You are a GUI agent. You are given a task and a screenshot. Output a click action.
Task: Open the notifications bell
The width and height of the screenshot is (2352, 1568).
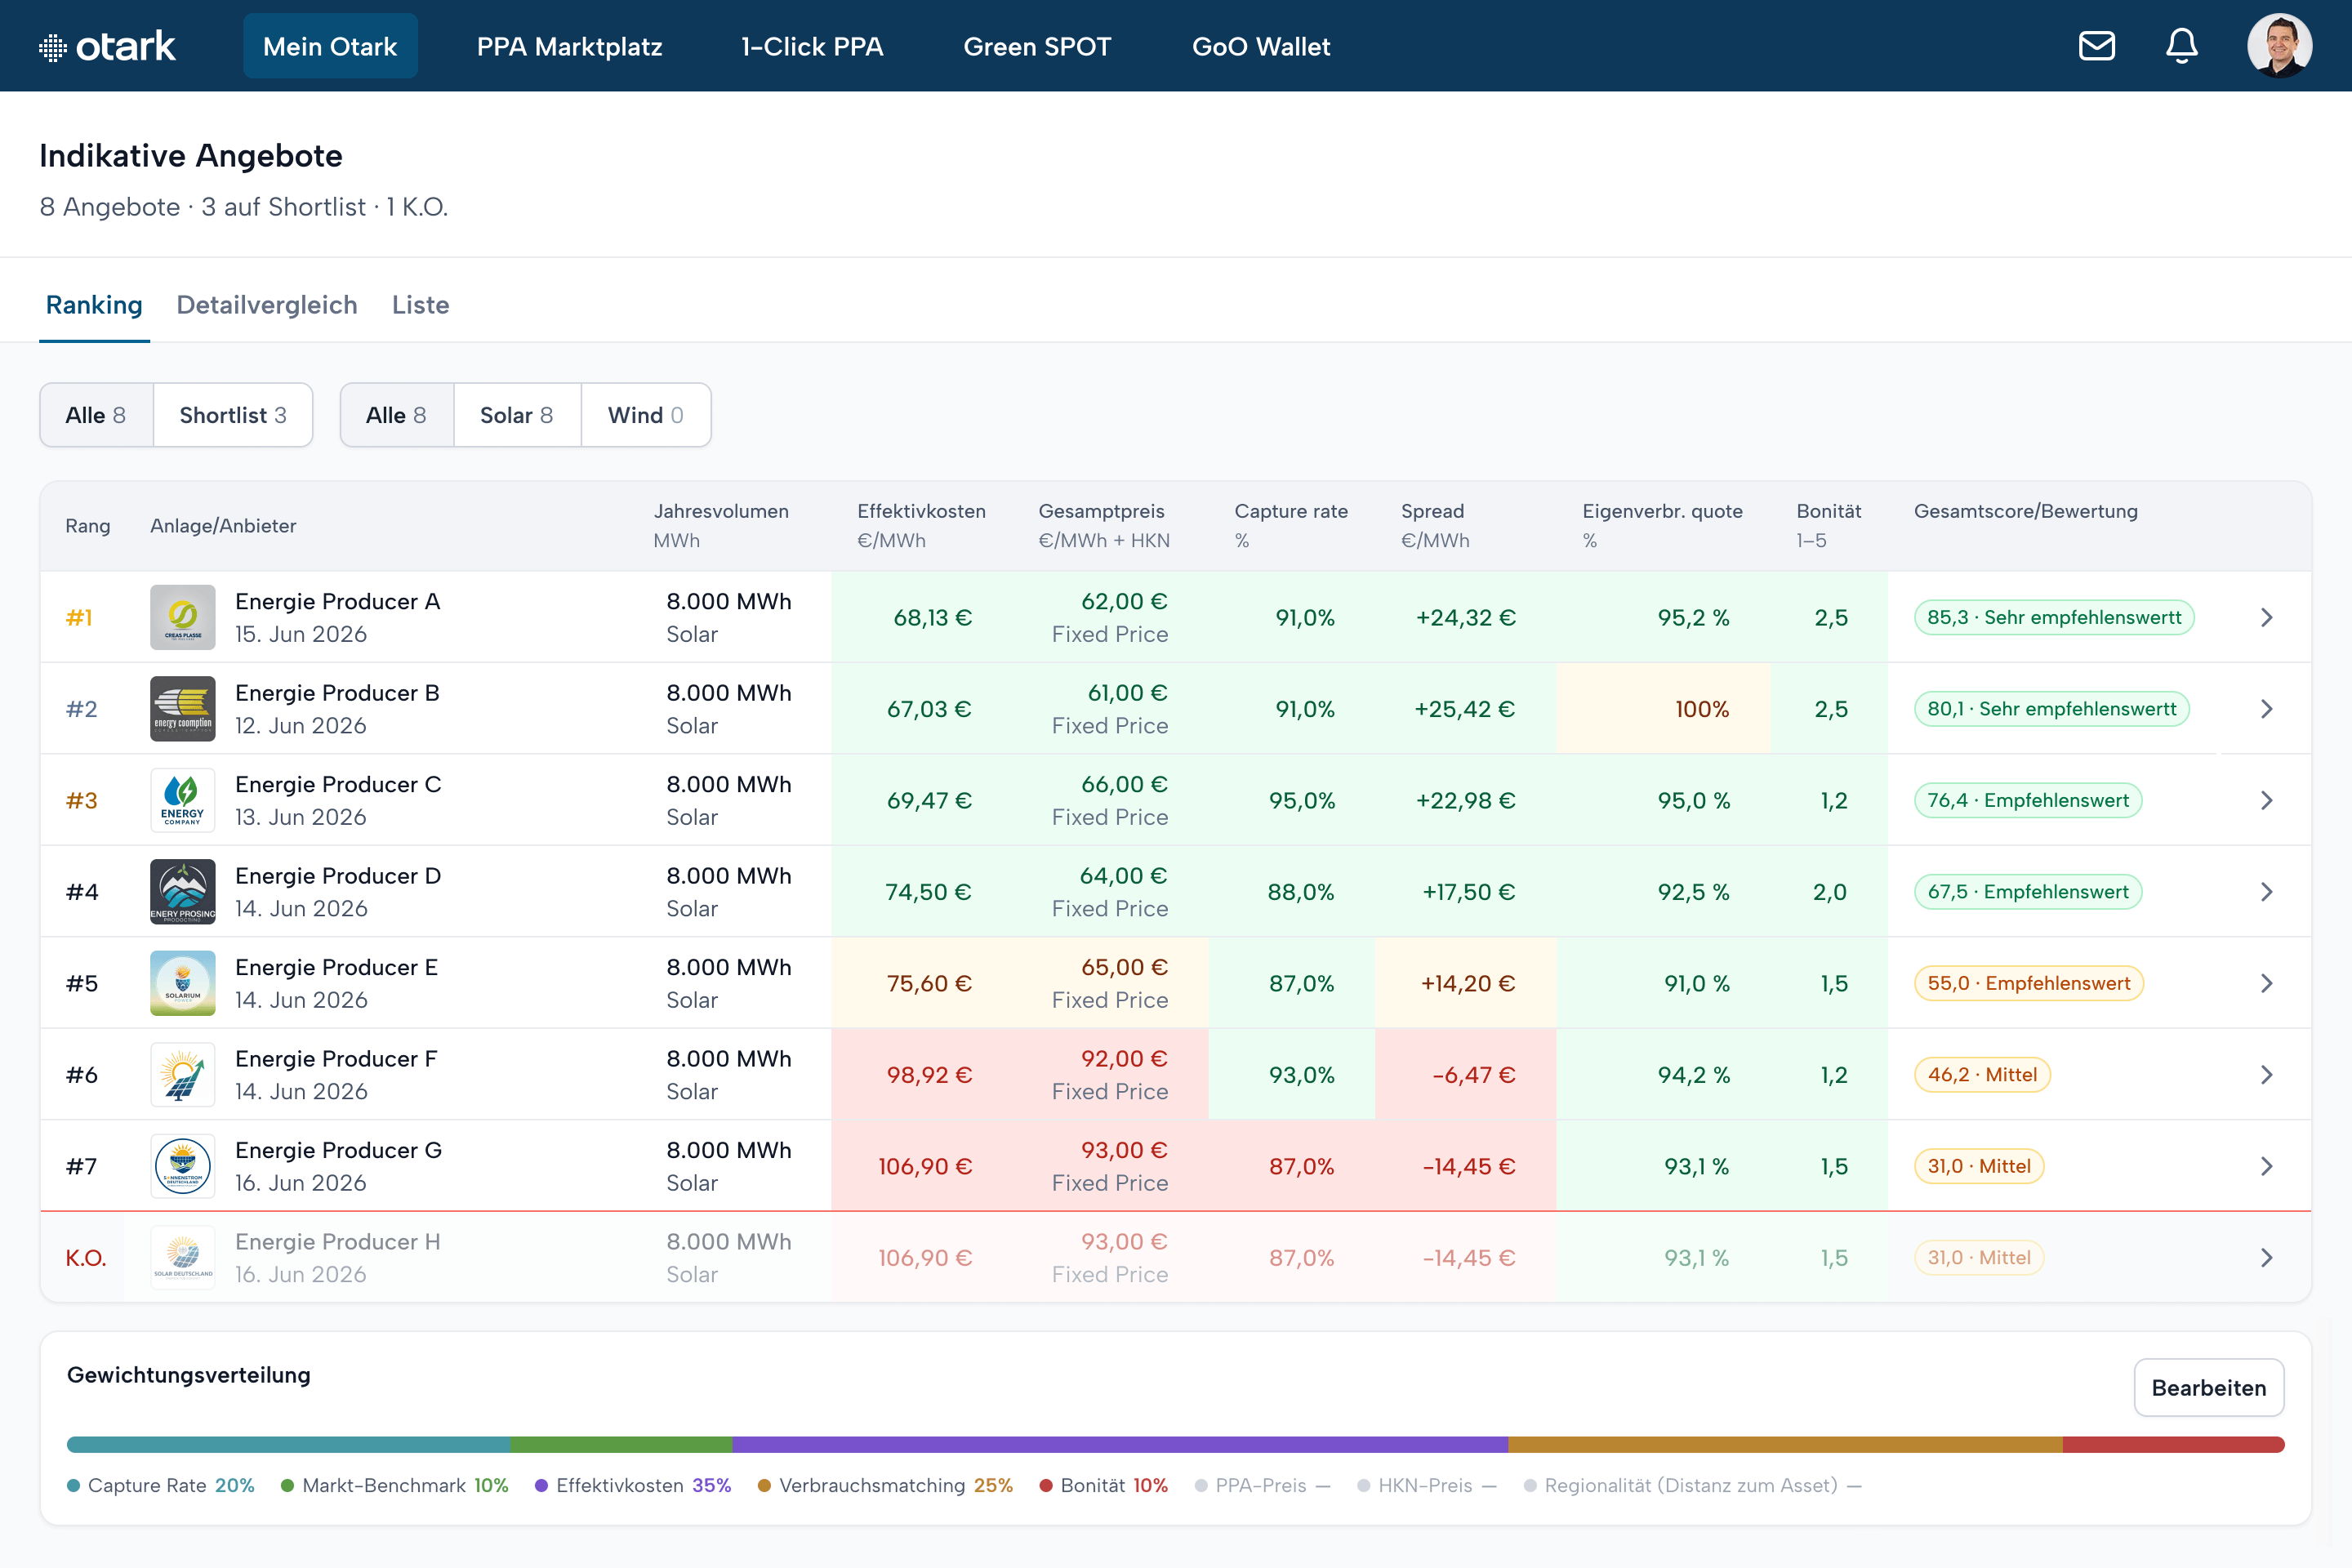point(2181,46)
